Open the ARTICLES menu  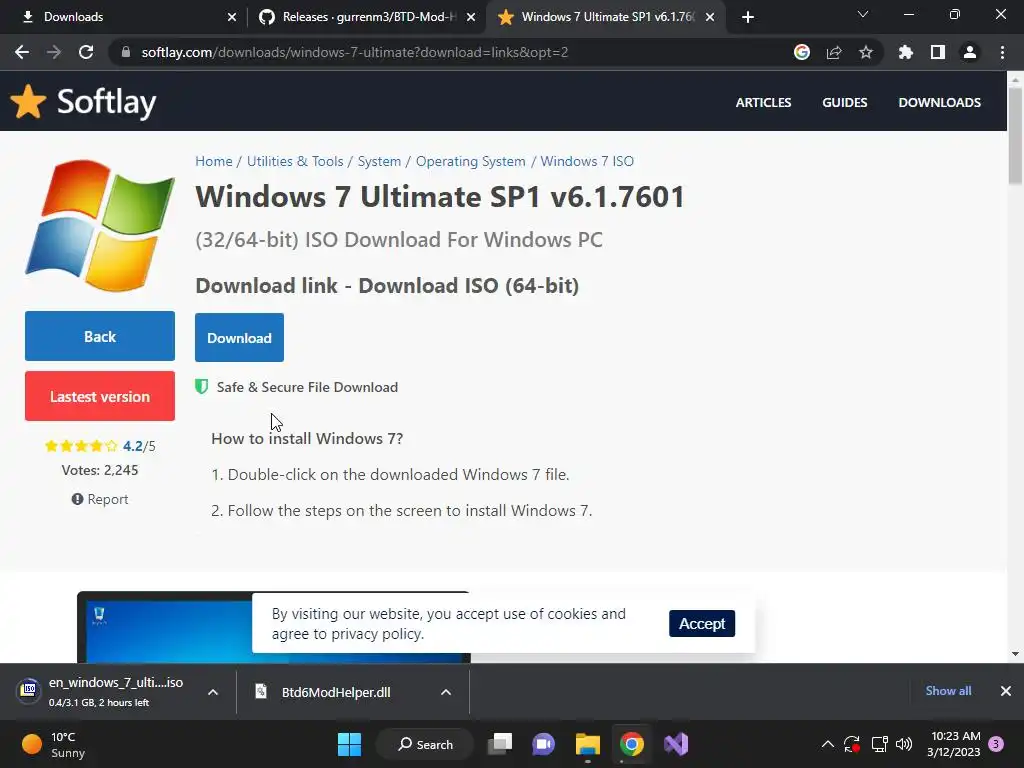click(763, 103)
